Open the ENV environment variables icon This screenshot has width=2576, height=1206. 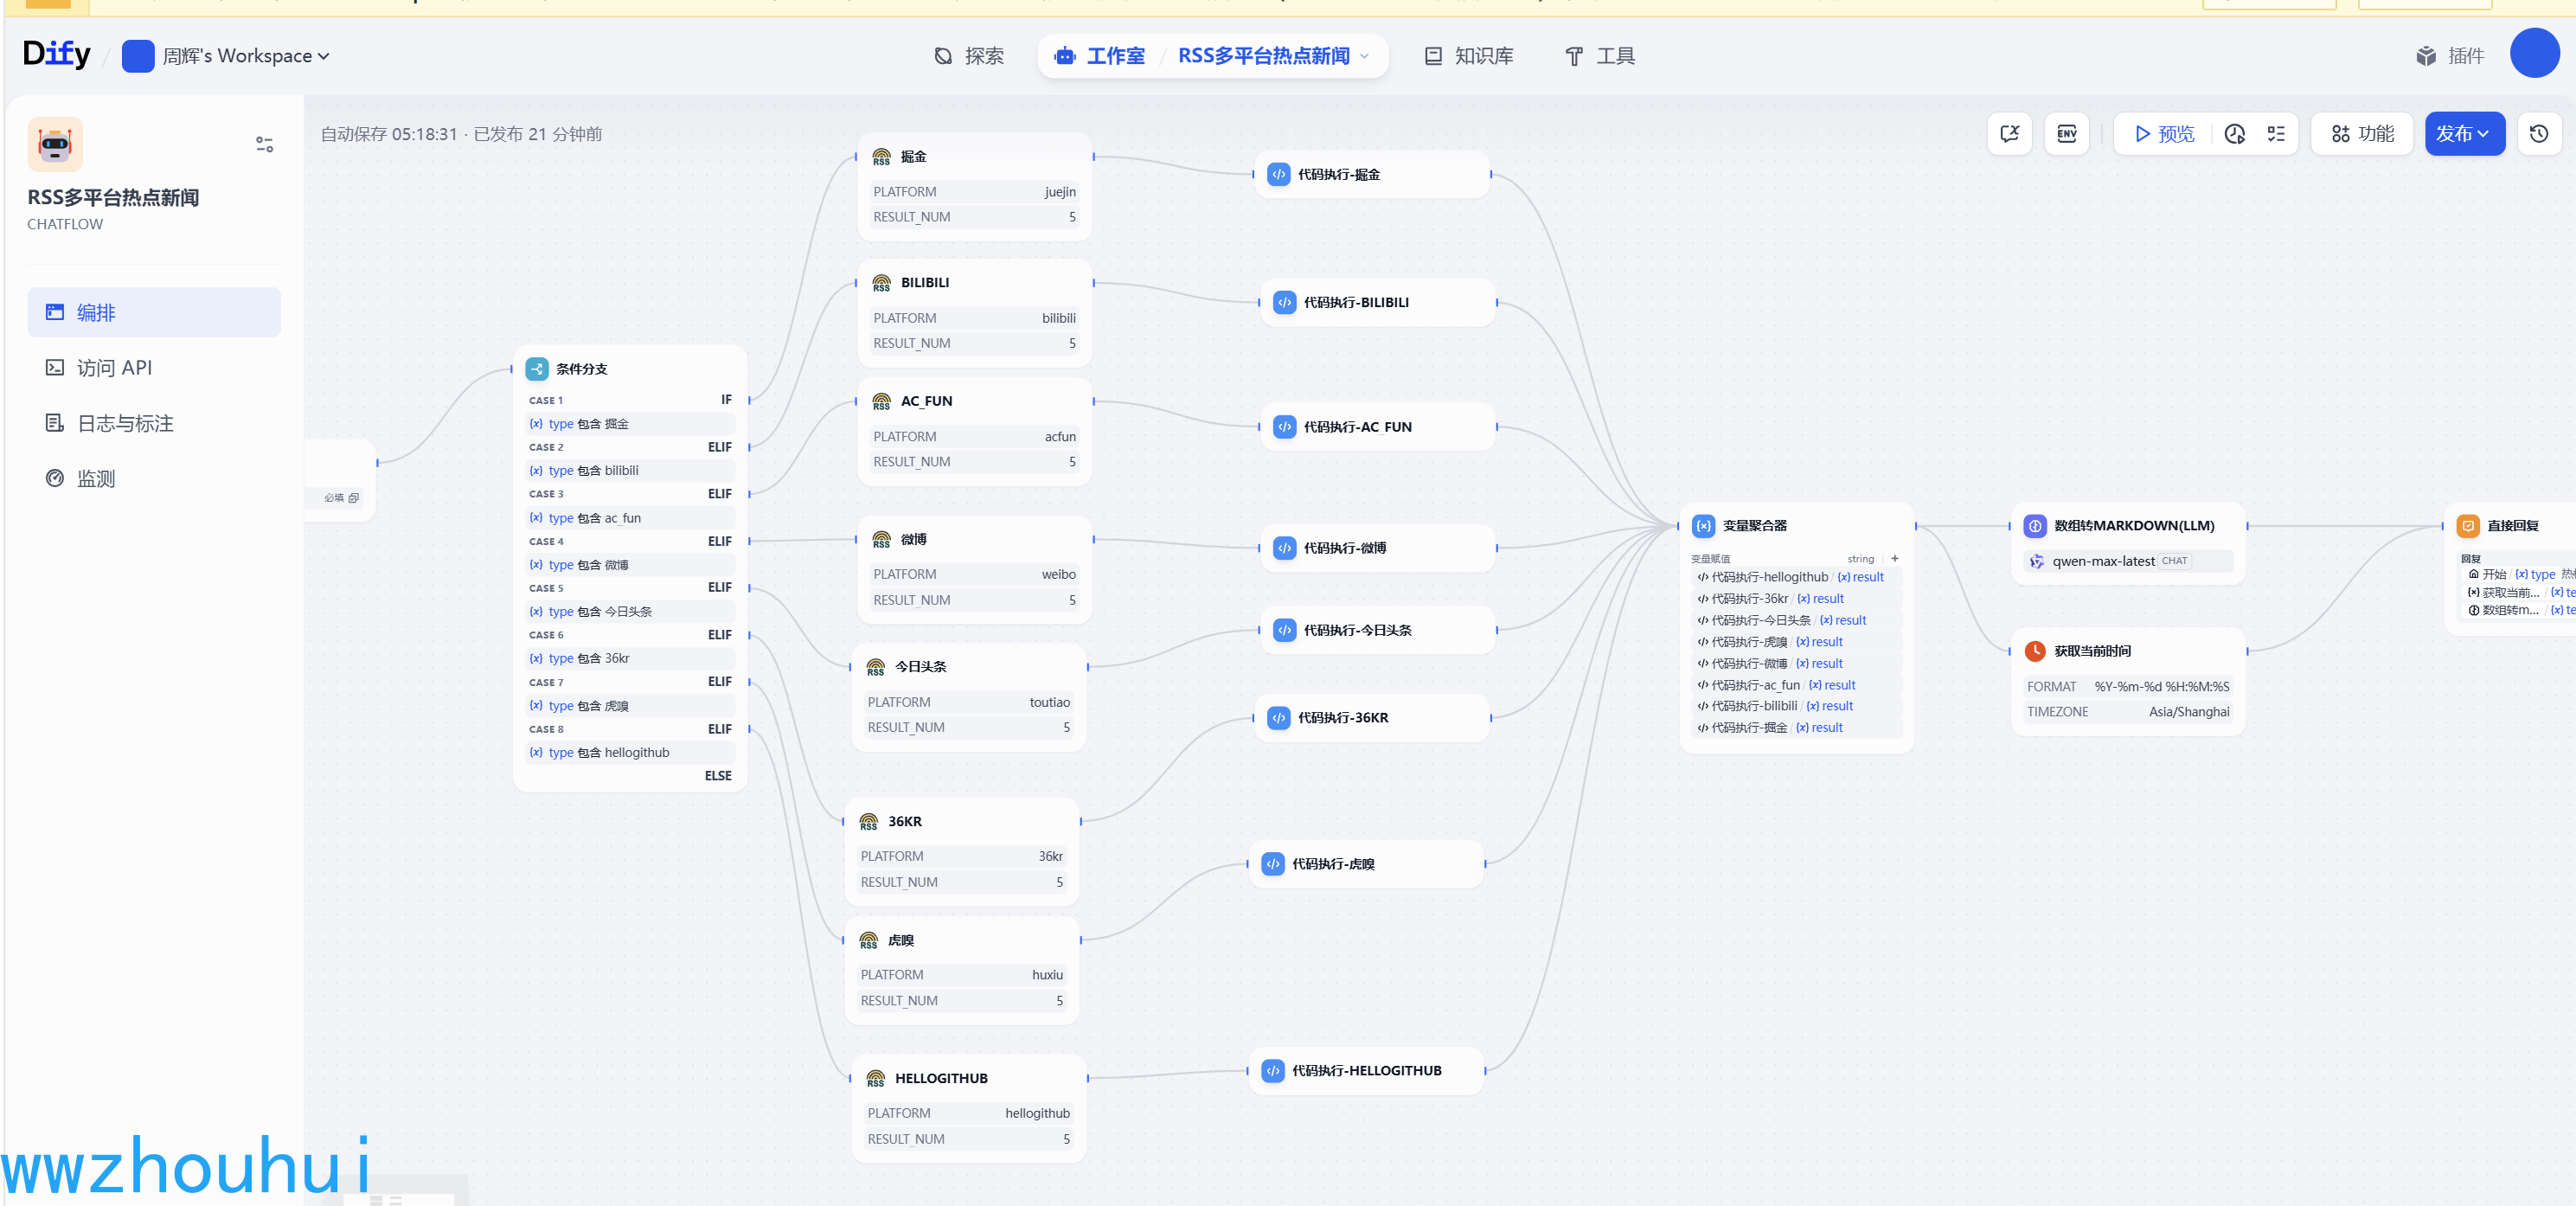click(2066, 134)
